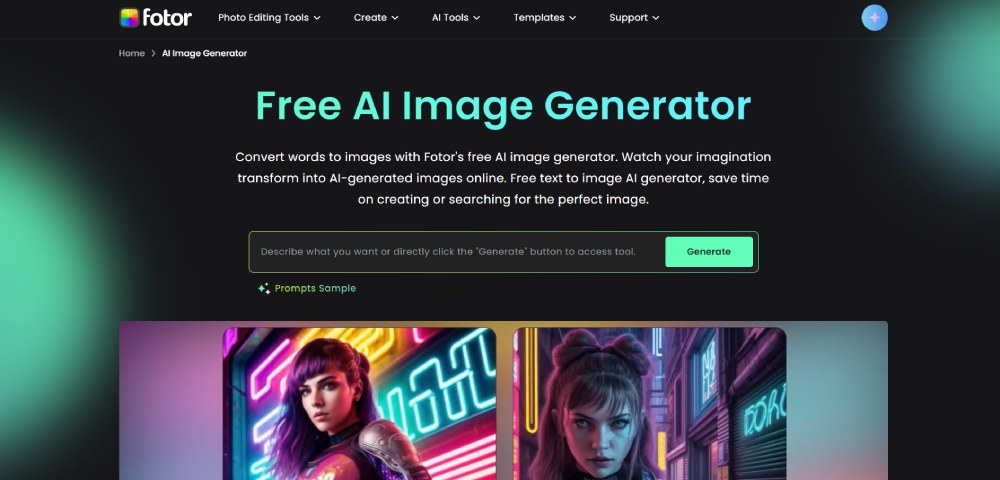Expand the Photo Editing Tools chevron
The width and height of the screenshot is (1000, 480).
point(317,18)
